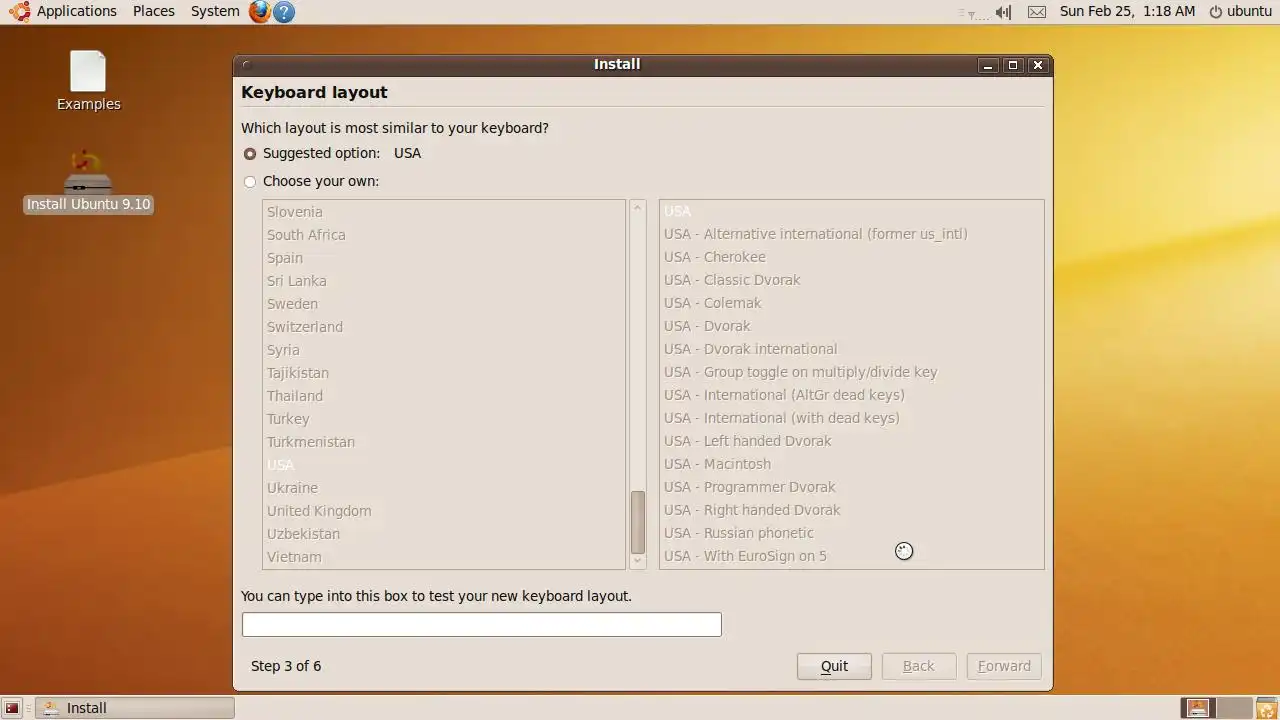Maximize the Install window
This screenshot has height=720, width=1280.
tap(1012, 65)
